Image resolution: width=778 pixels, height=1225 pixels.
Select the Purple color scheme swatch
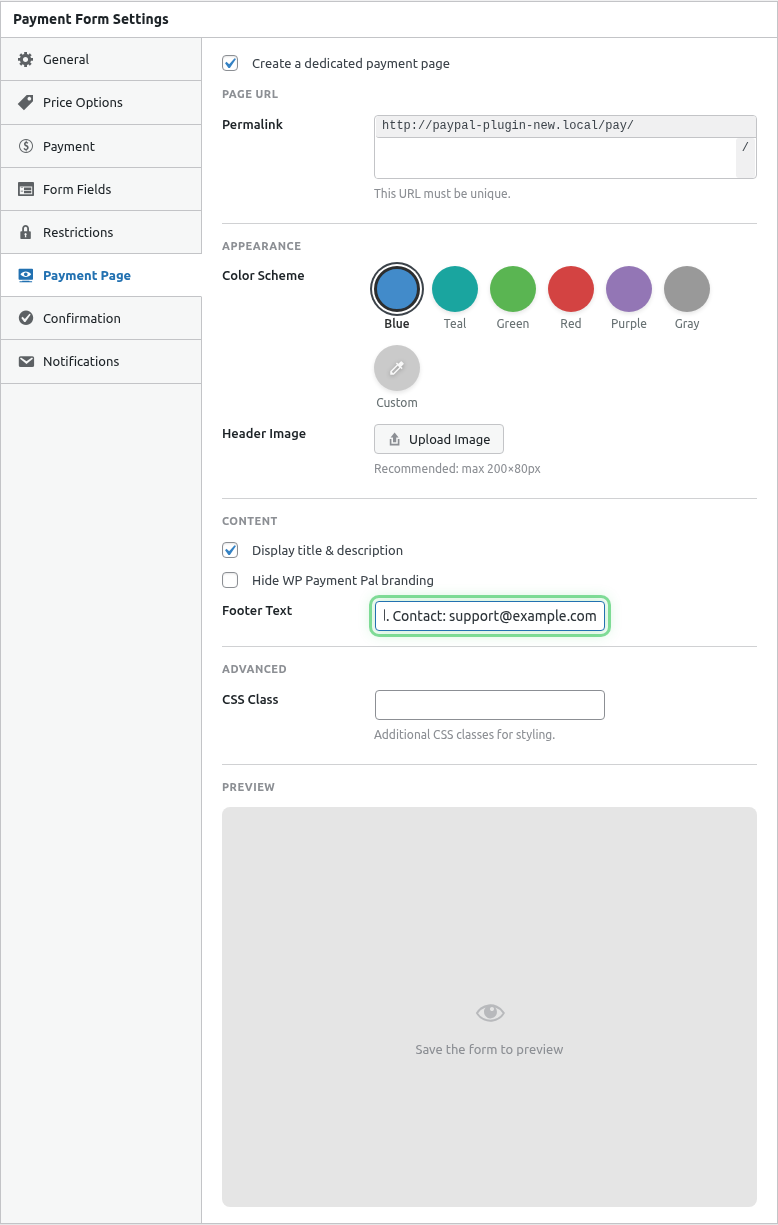tap(628, 287)
